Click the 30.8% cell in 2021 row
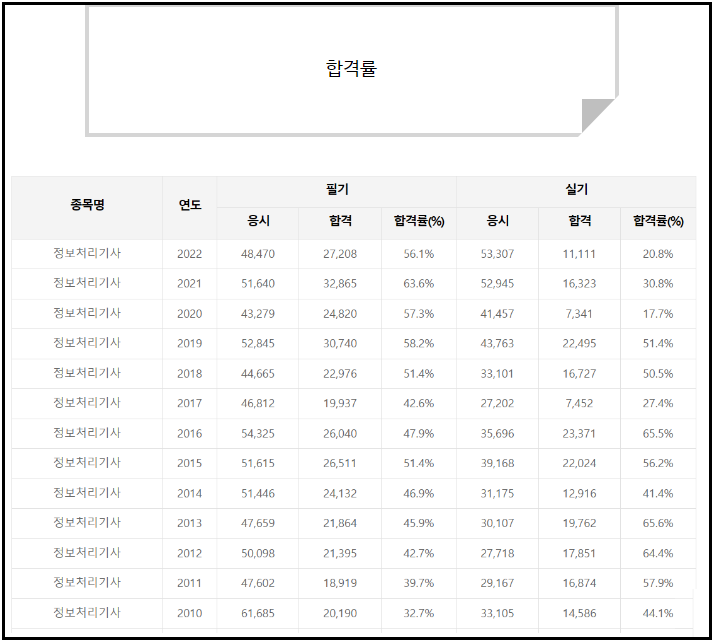The height and width of the screenshot is (641, 714). (658, 284)
